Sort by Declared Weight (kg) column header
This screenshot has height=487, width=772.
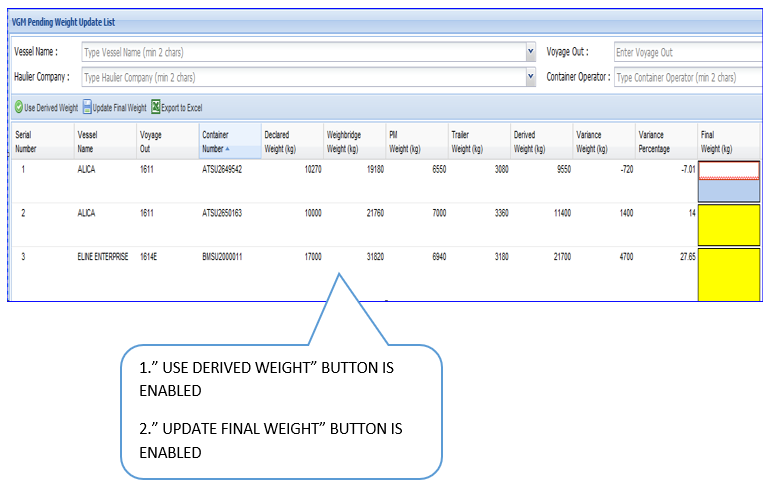tap(292, 141)
